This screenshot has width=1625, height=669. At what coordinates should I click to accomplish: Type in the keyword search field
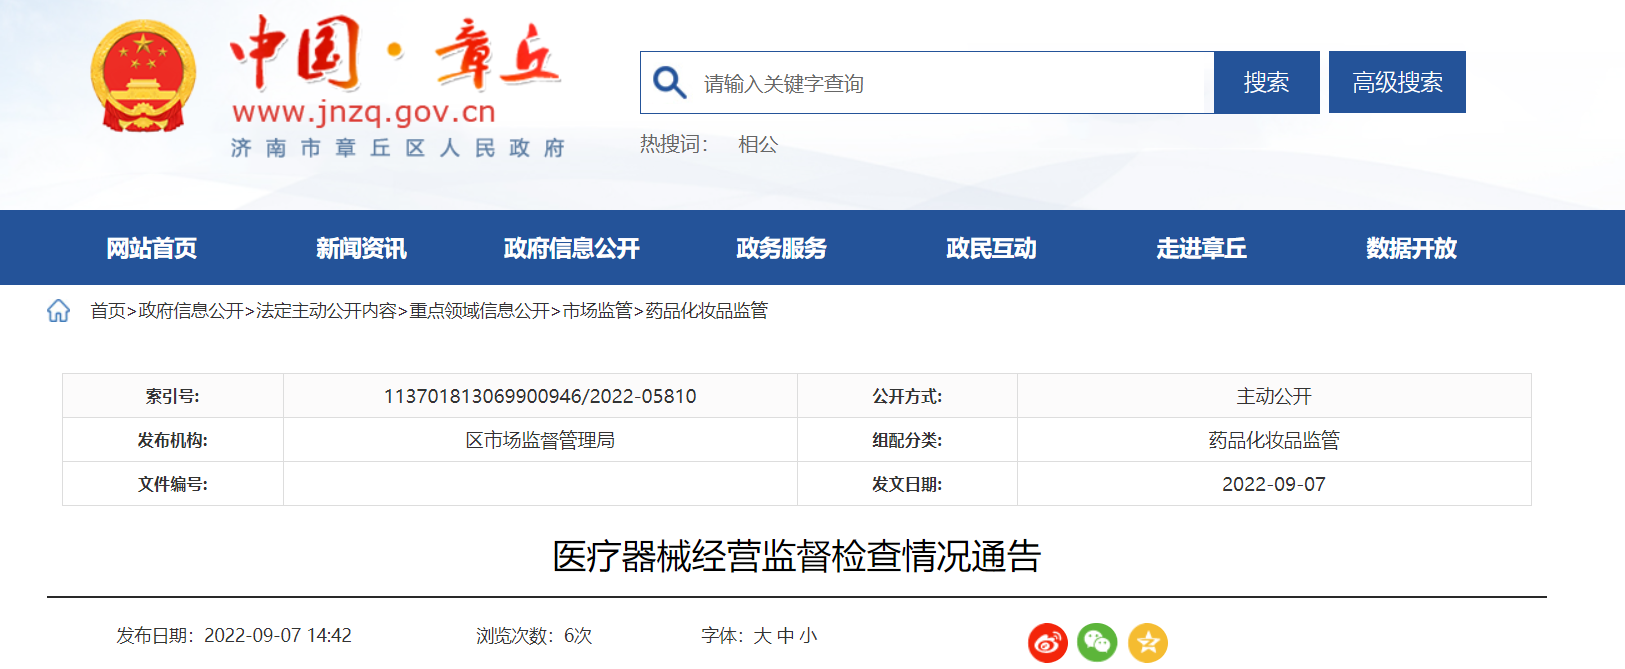[x=950, y=83]
